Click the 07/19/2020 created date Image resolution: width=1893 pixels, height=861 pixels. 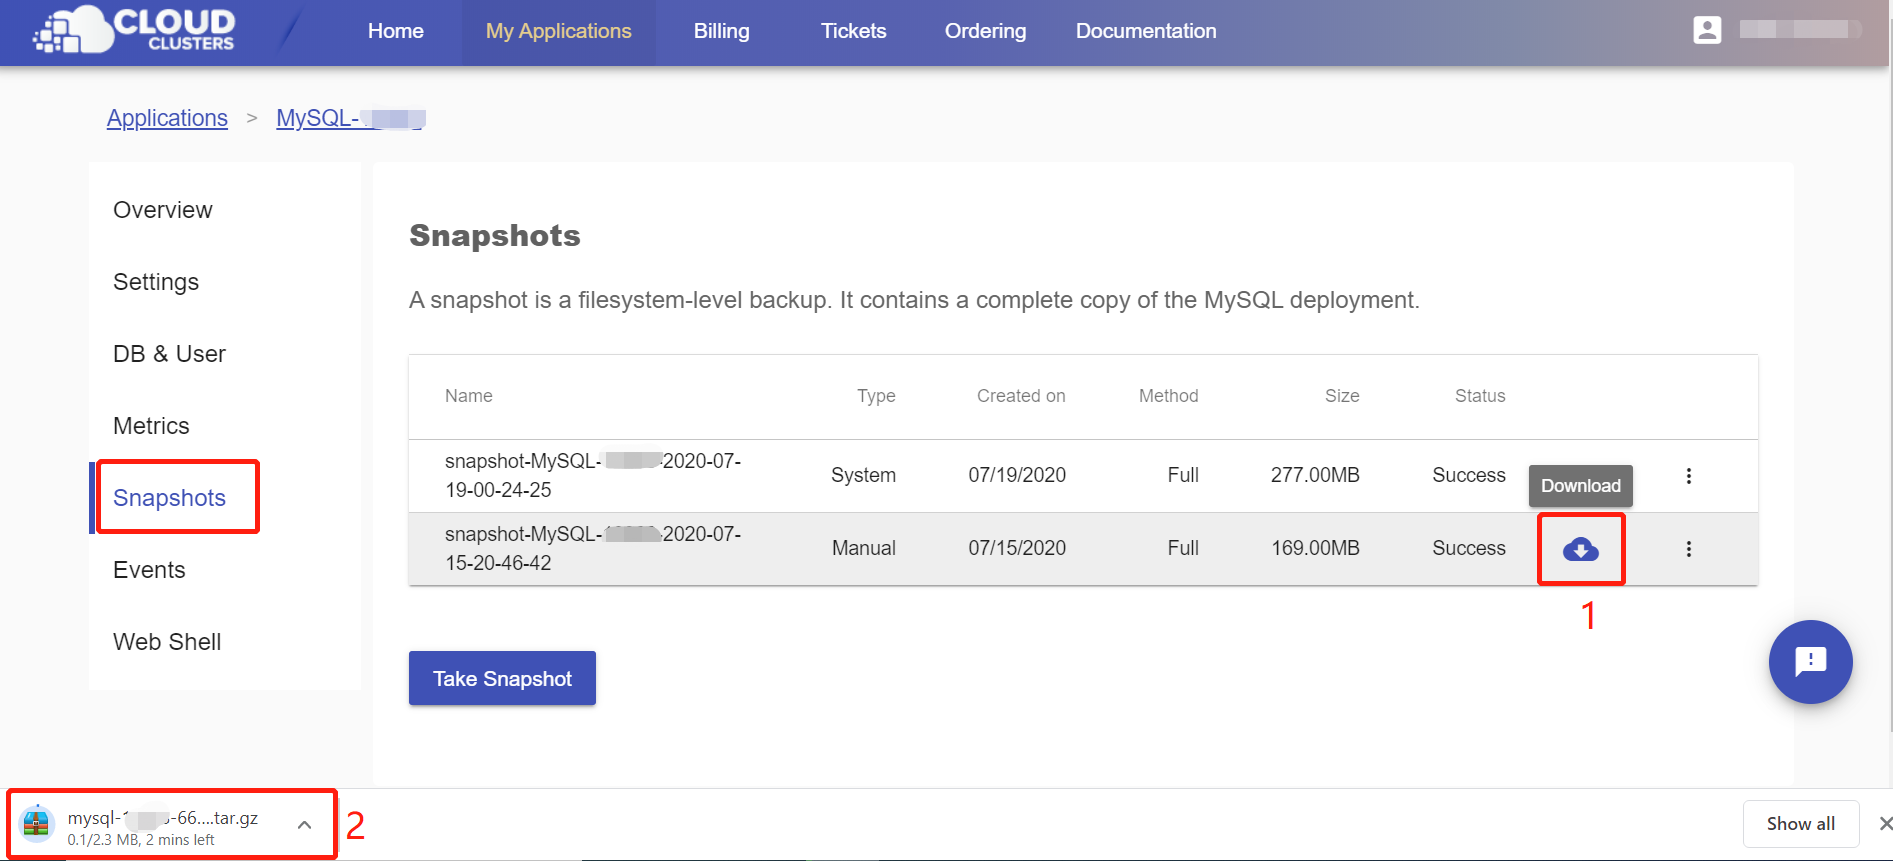coord(1017,475)
